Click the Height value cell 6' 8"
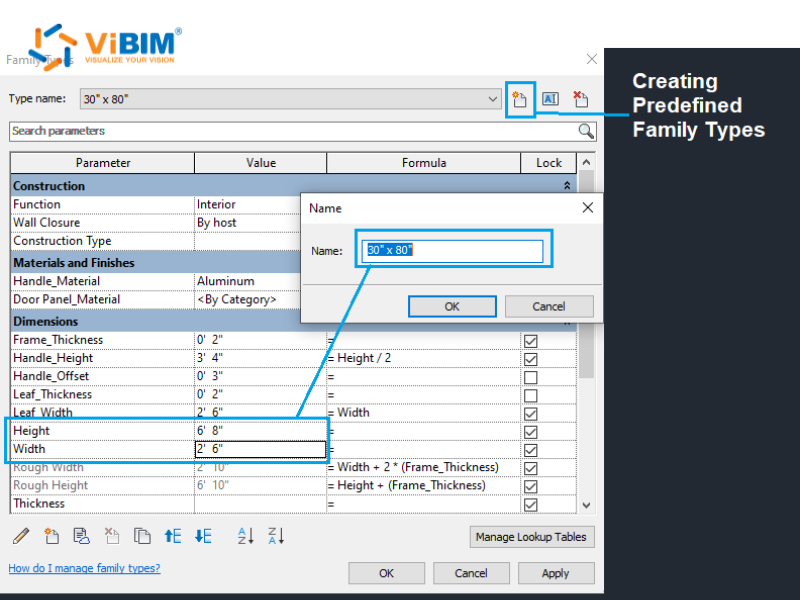This screenshot has height=600, width=800. tap(260, 431)
